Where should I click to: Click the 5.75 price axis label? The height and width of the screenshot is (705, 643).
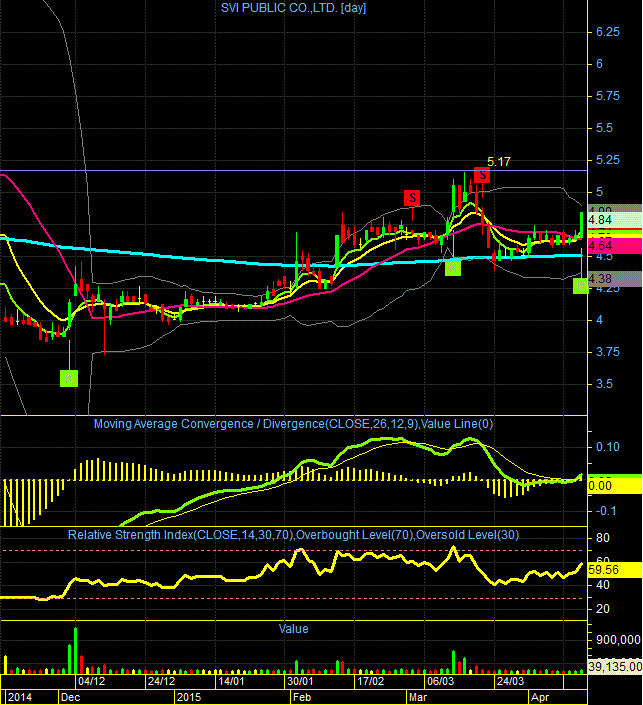607,96
